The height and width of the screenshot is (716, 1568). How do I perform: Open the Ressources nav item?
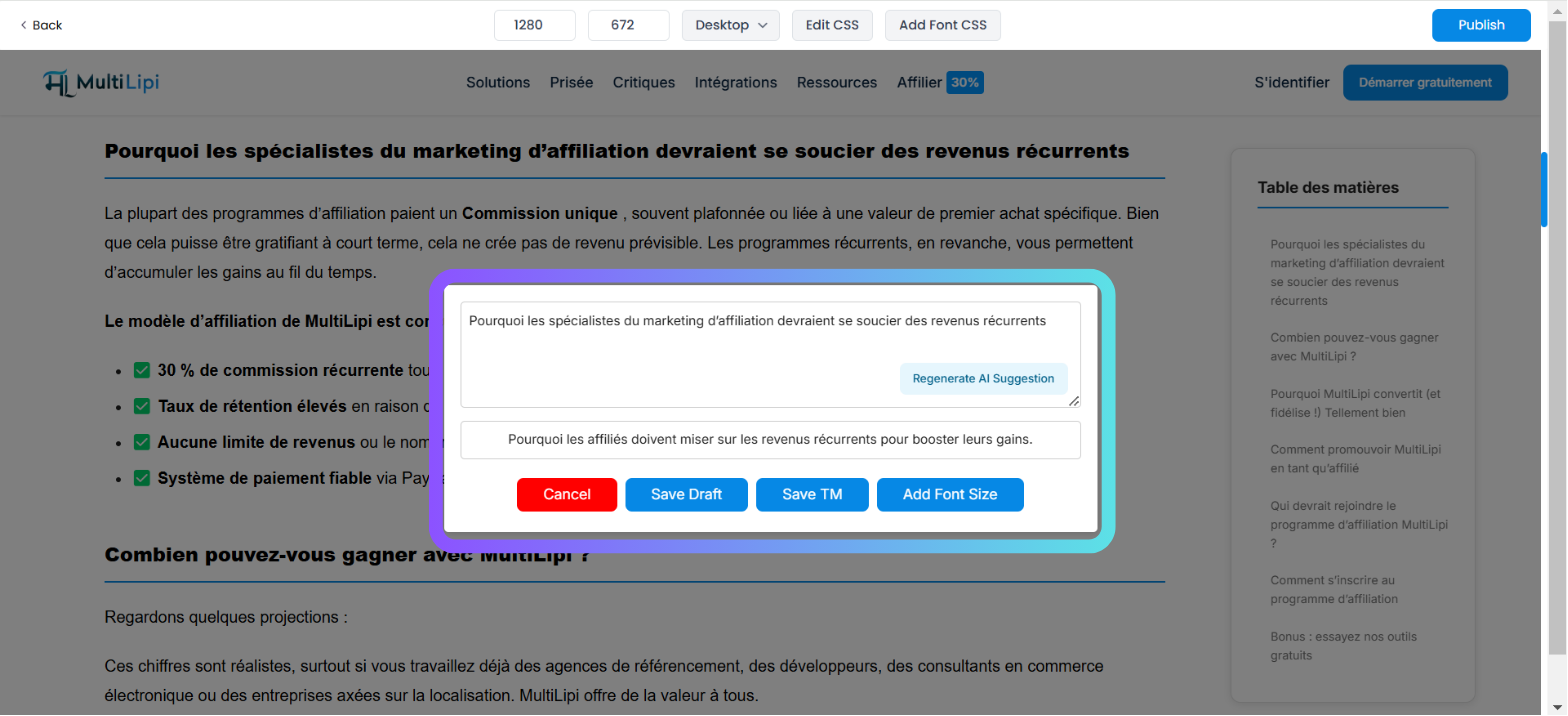tap(837, 83)
